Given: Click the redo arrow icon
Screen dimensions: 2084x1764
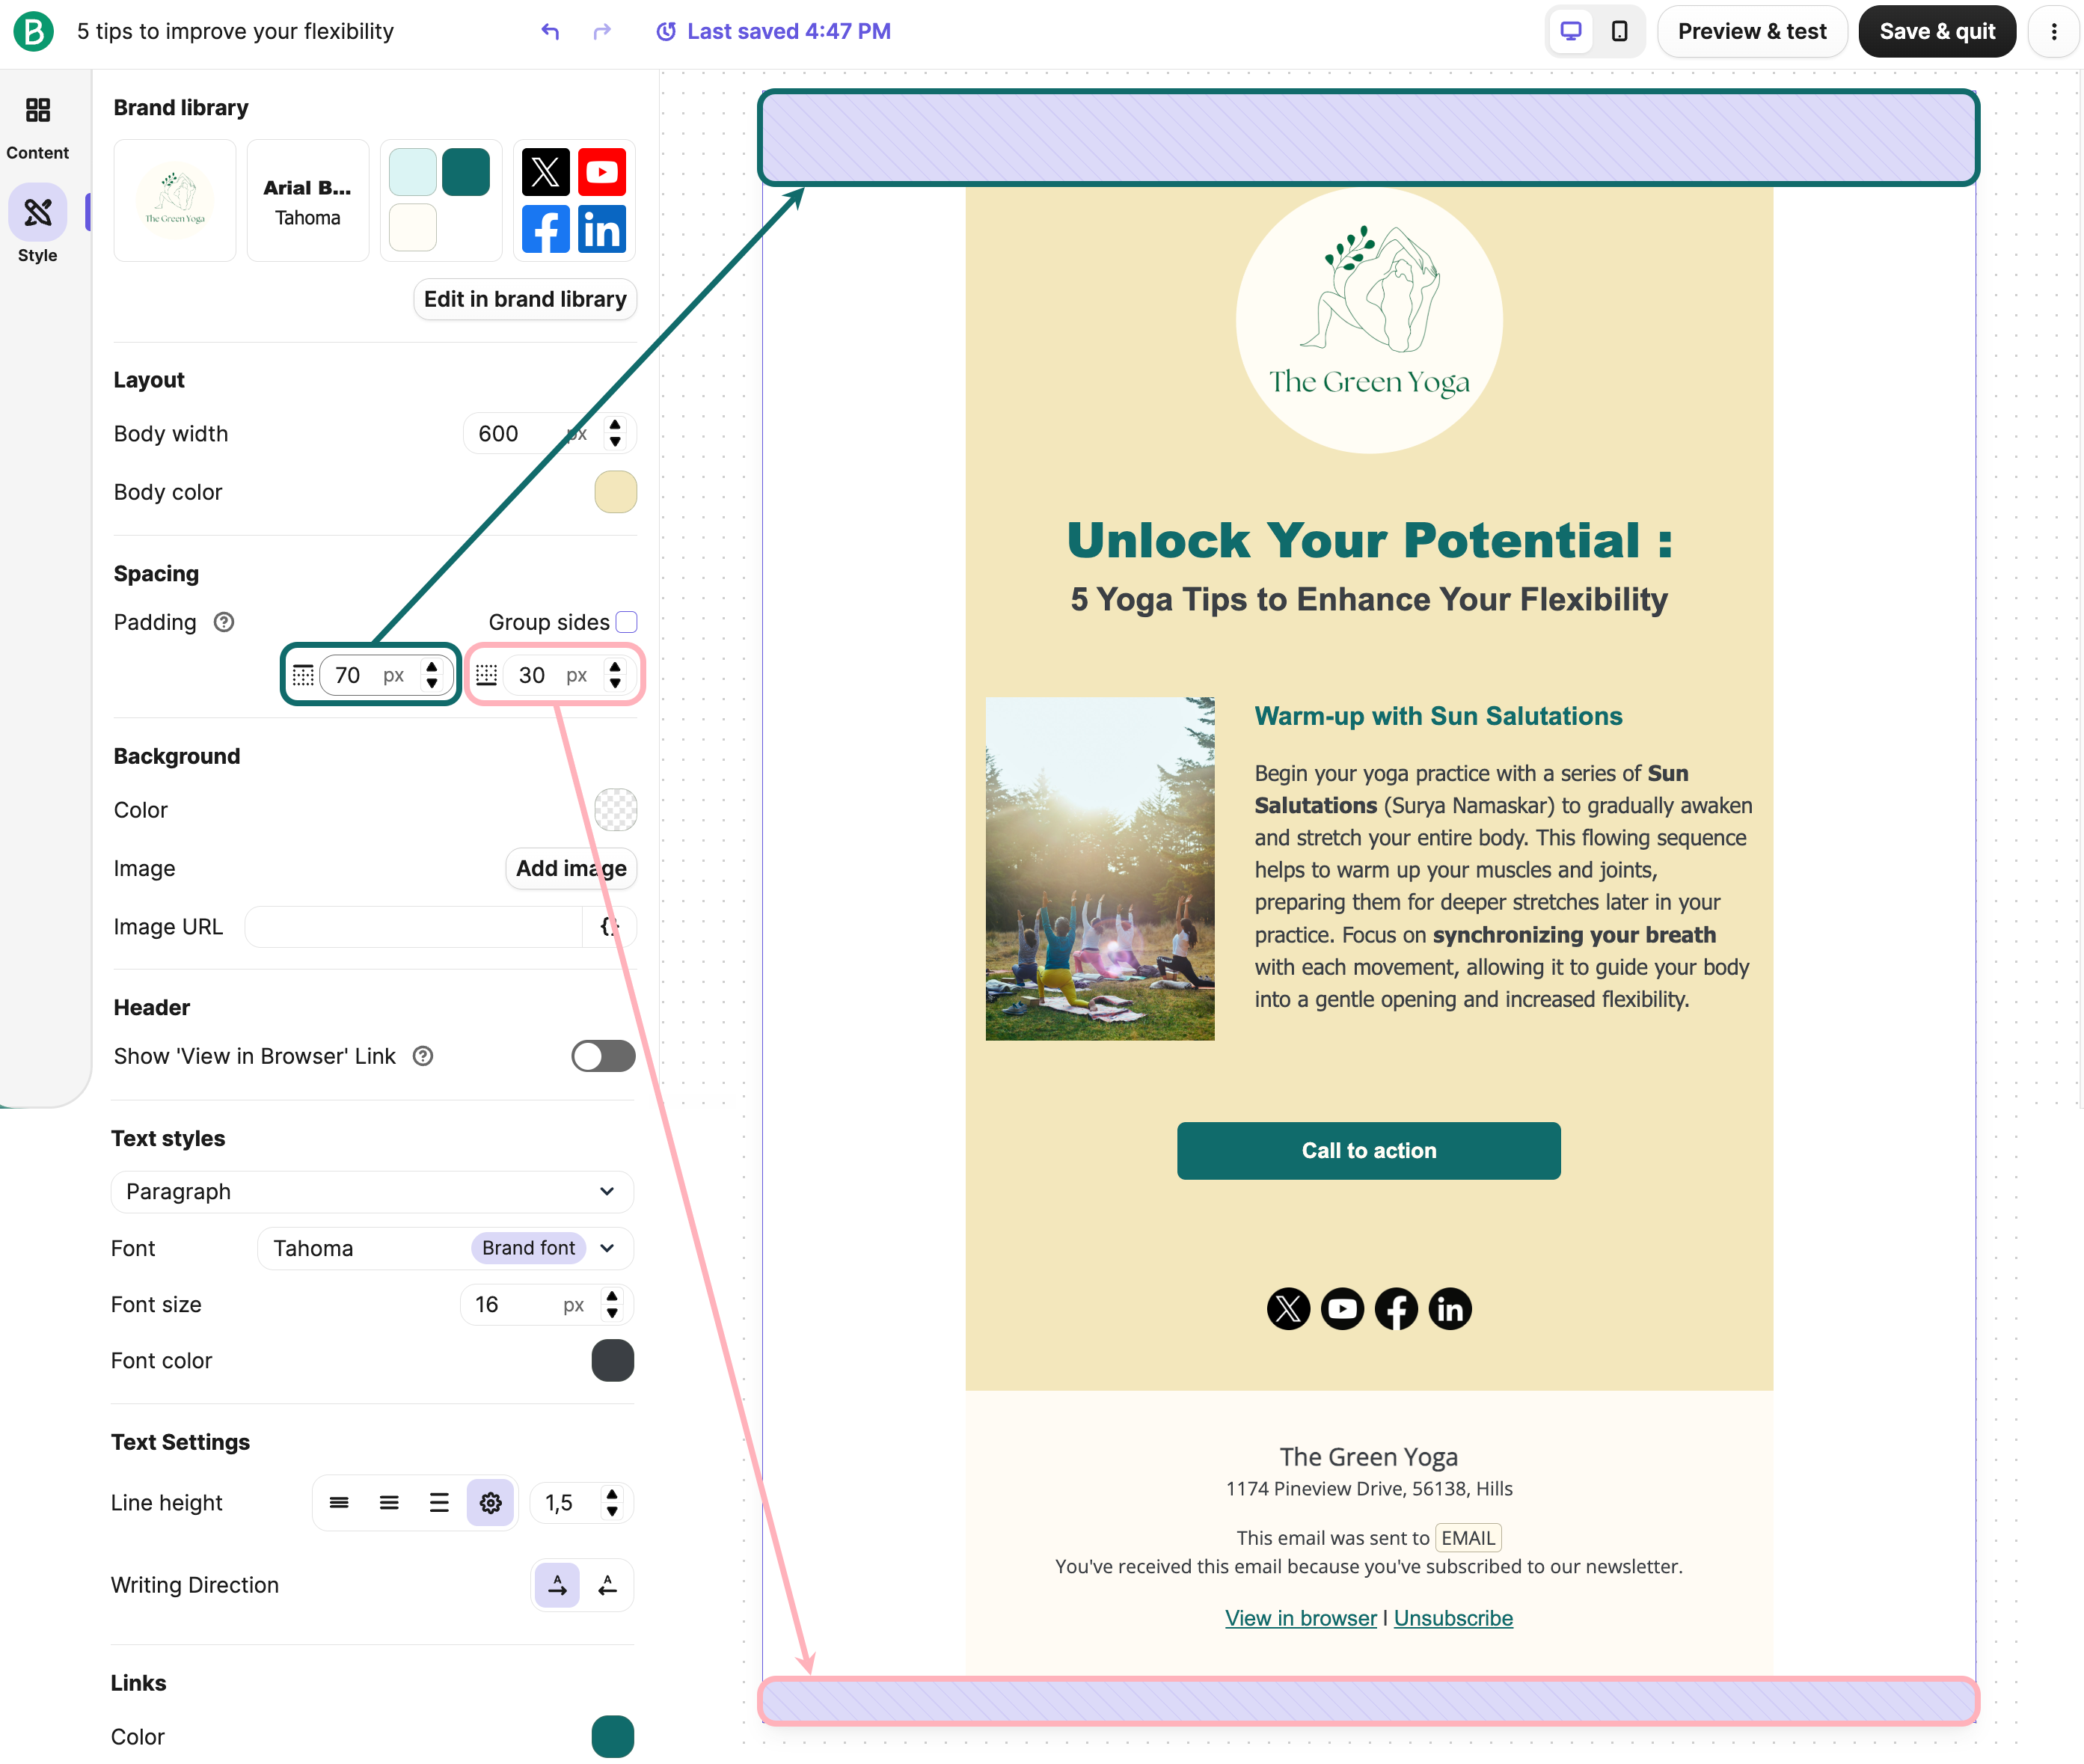Looking at the screenshot, I should click(601, 31).
